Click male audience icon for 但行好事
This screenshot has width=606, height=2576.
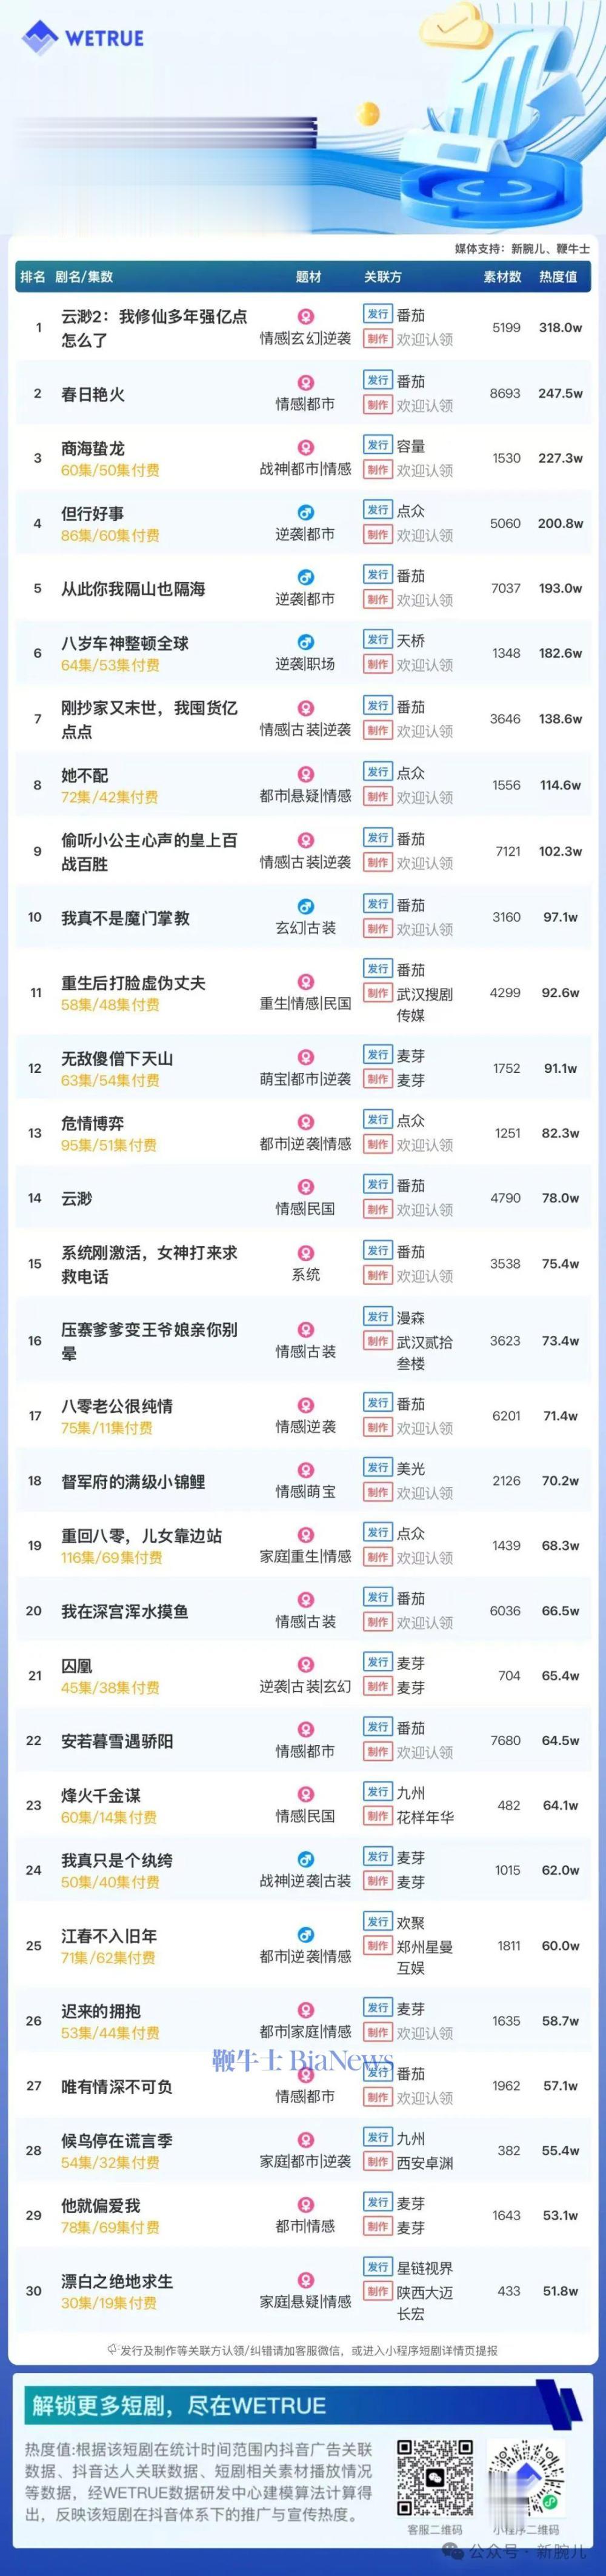306,512
